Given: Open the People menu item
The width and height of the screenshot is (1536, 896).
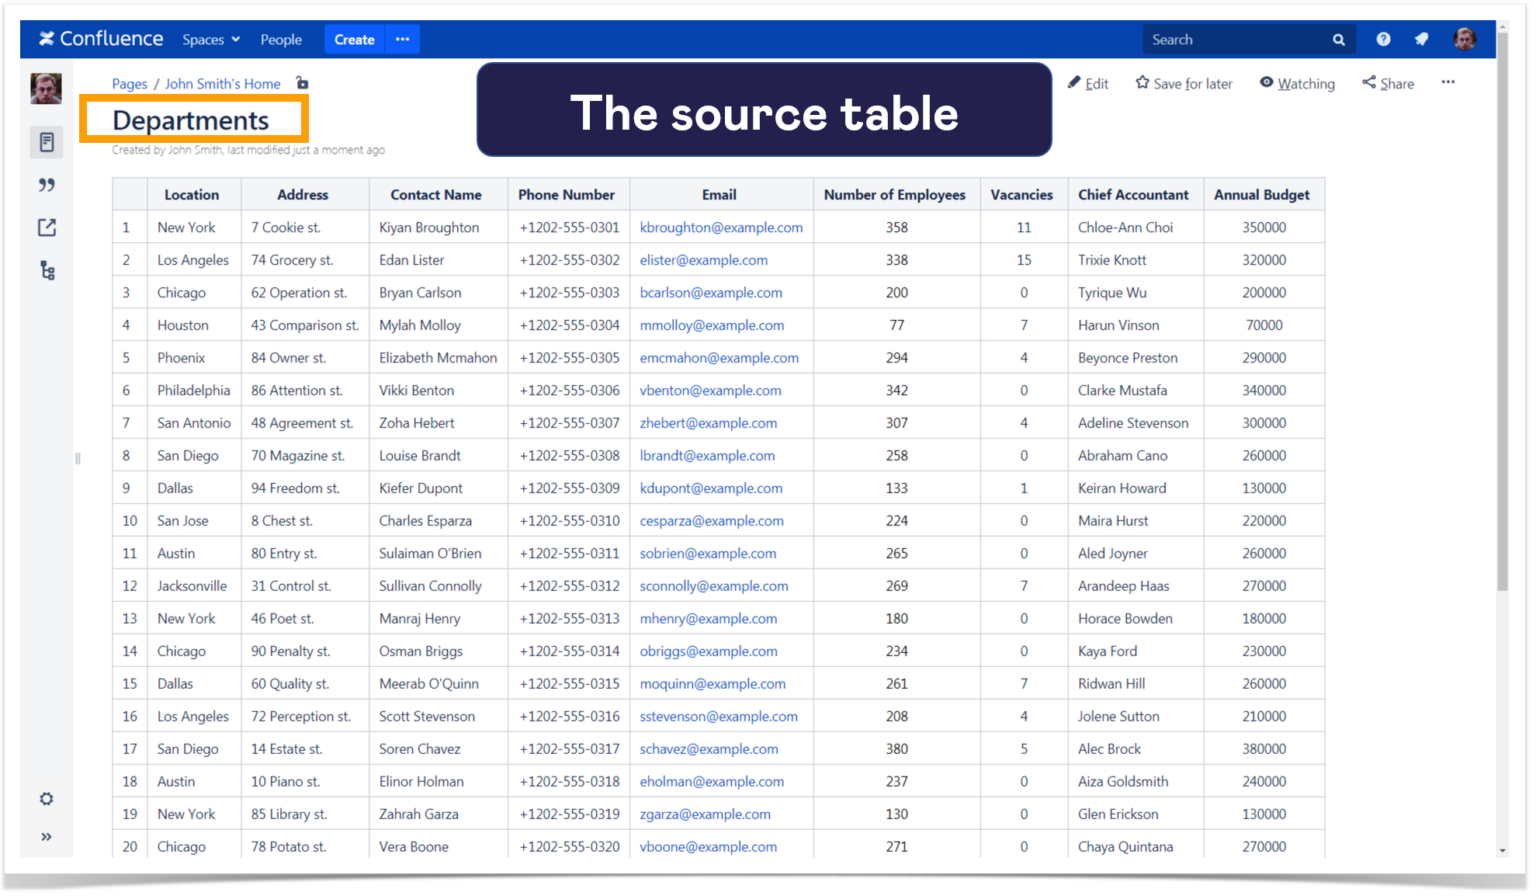Looking at the screenshot, I should coord(281,39).
